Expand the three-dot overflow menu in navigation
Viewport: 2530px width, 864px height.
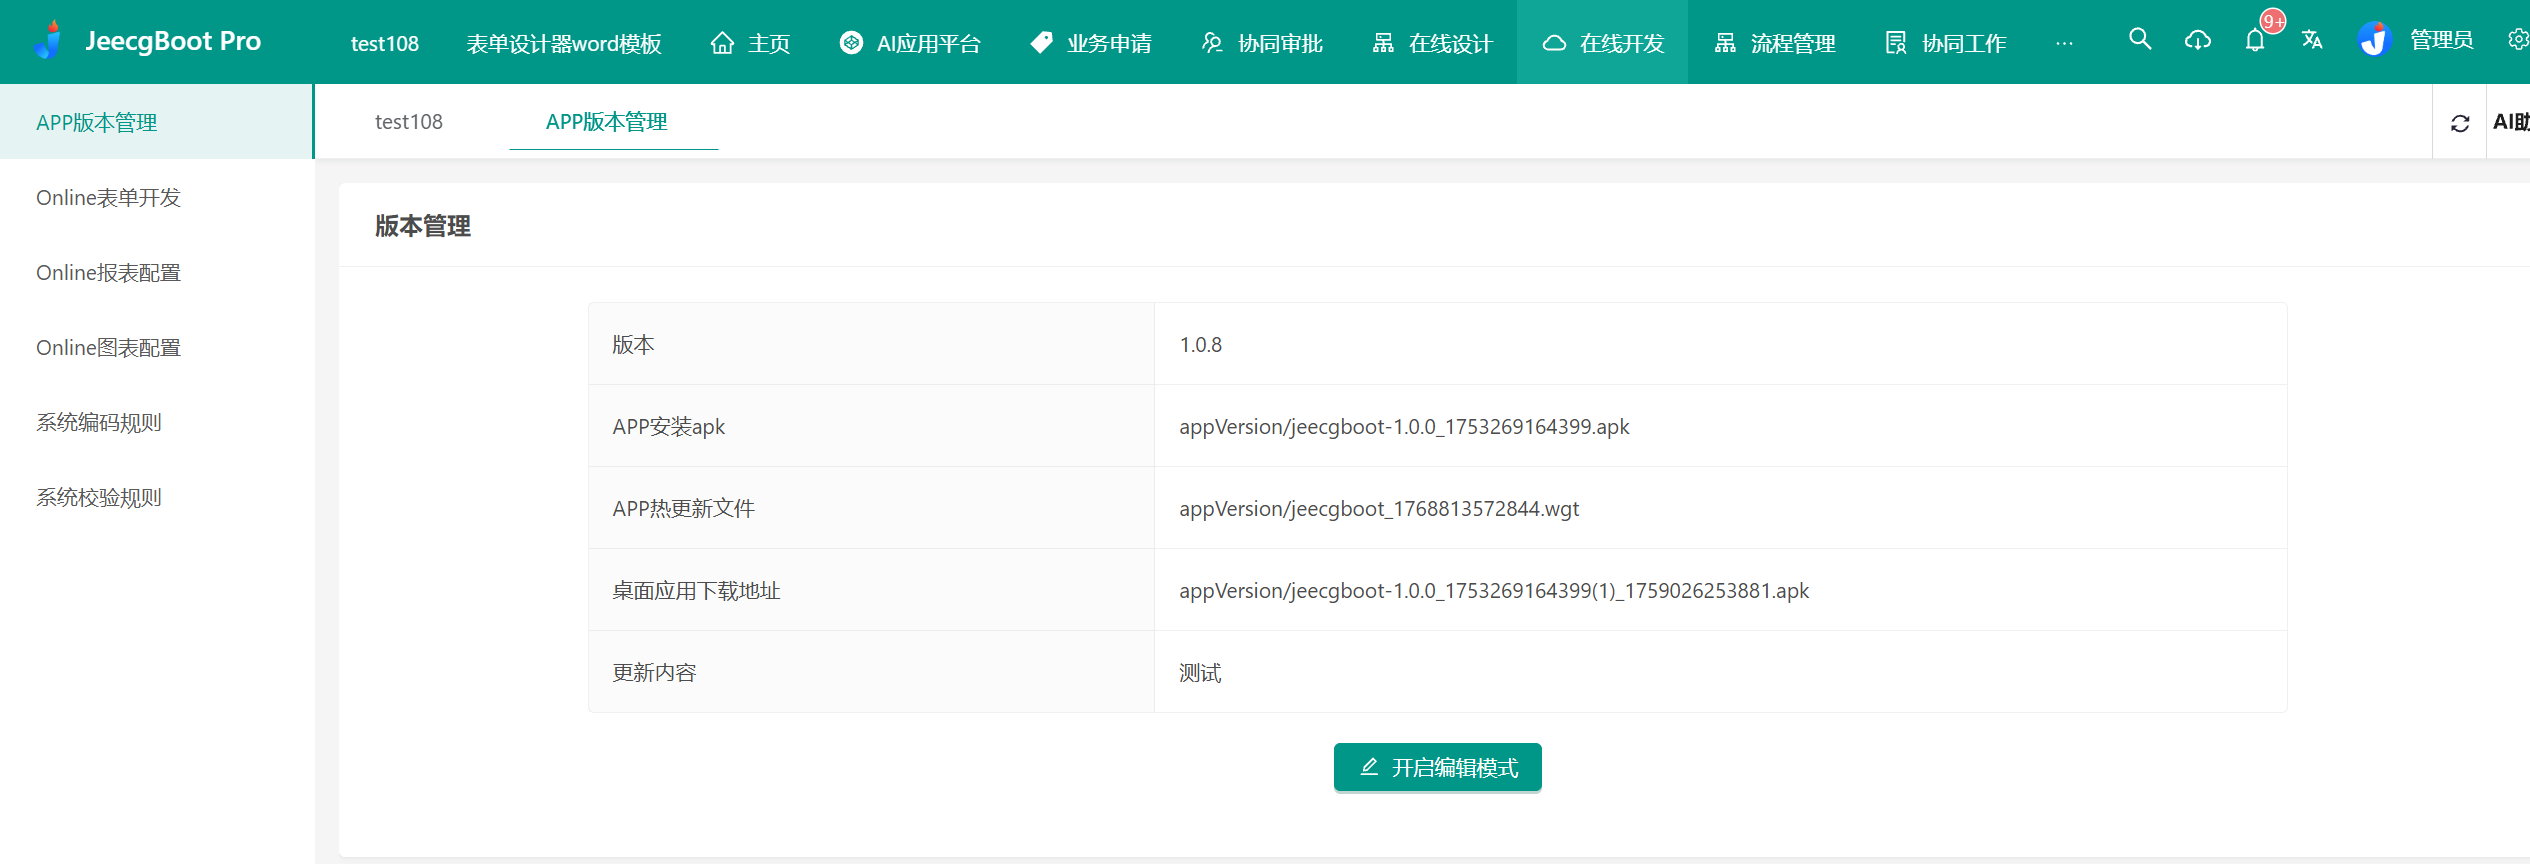(2064, 43)
